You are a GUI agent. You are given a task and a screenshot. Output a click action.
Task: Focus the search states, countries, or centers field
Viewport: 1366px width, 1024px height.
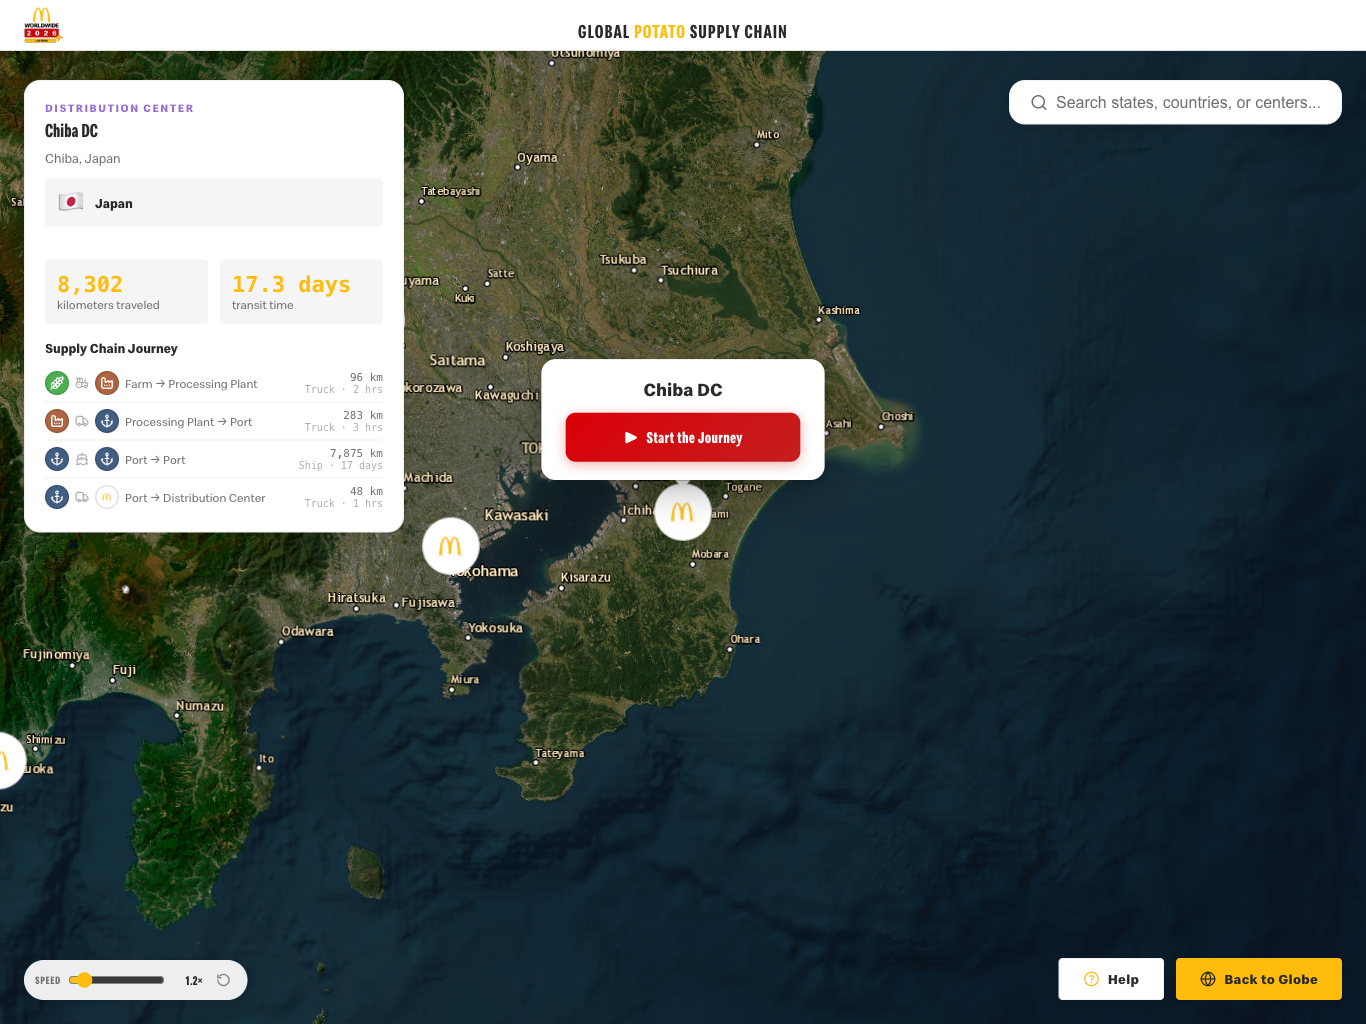click(1175, 102)
